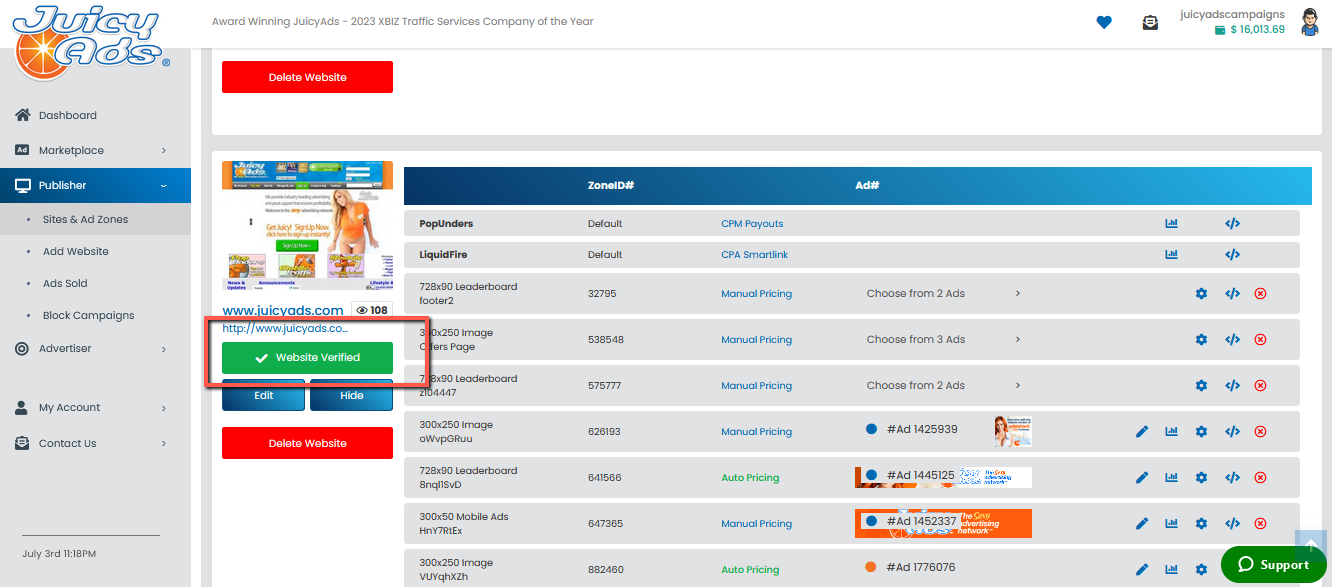The height and width of the screenshot is (587, 1332).
Task: Toggle the eye views badge showing 108
Action: coord(372,311)
